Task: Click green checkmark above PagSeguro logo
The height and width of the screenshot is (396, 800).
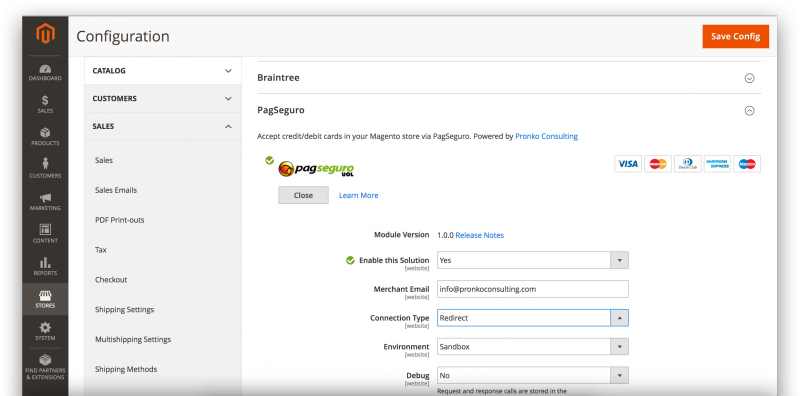Action: 269,161
